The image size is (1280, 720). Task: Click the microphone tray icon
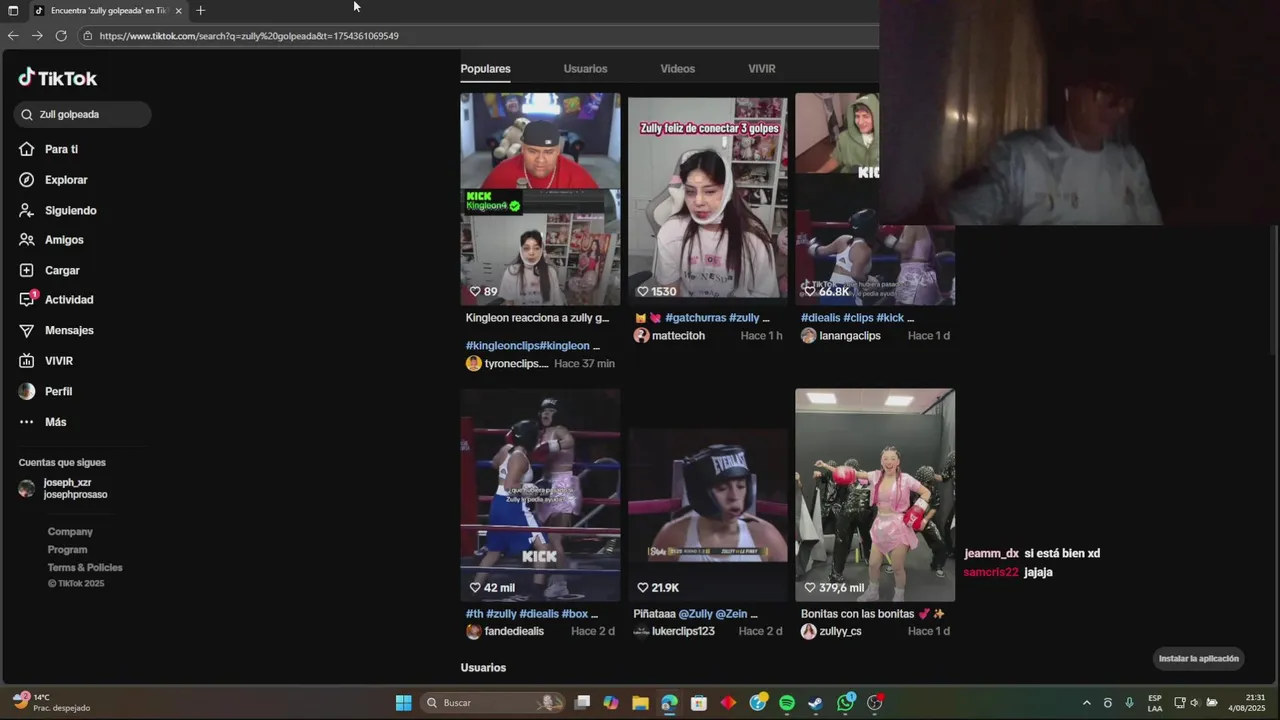(1129, 703)
